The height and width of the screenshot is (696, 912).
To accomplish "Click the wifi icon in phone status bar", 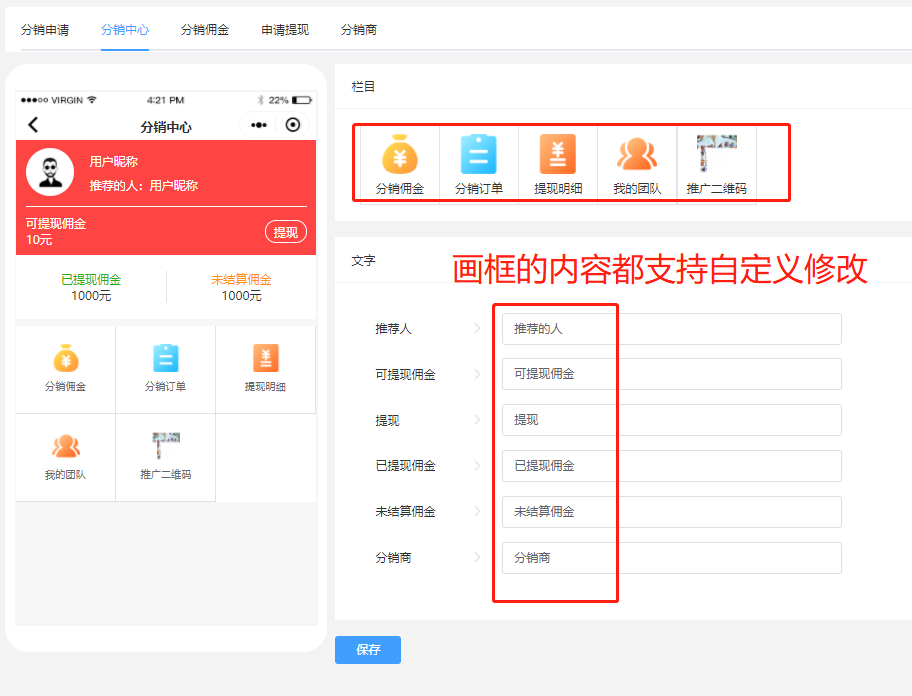I will 92,99.
